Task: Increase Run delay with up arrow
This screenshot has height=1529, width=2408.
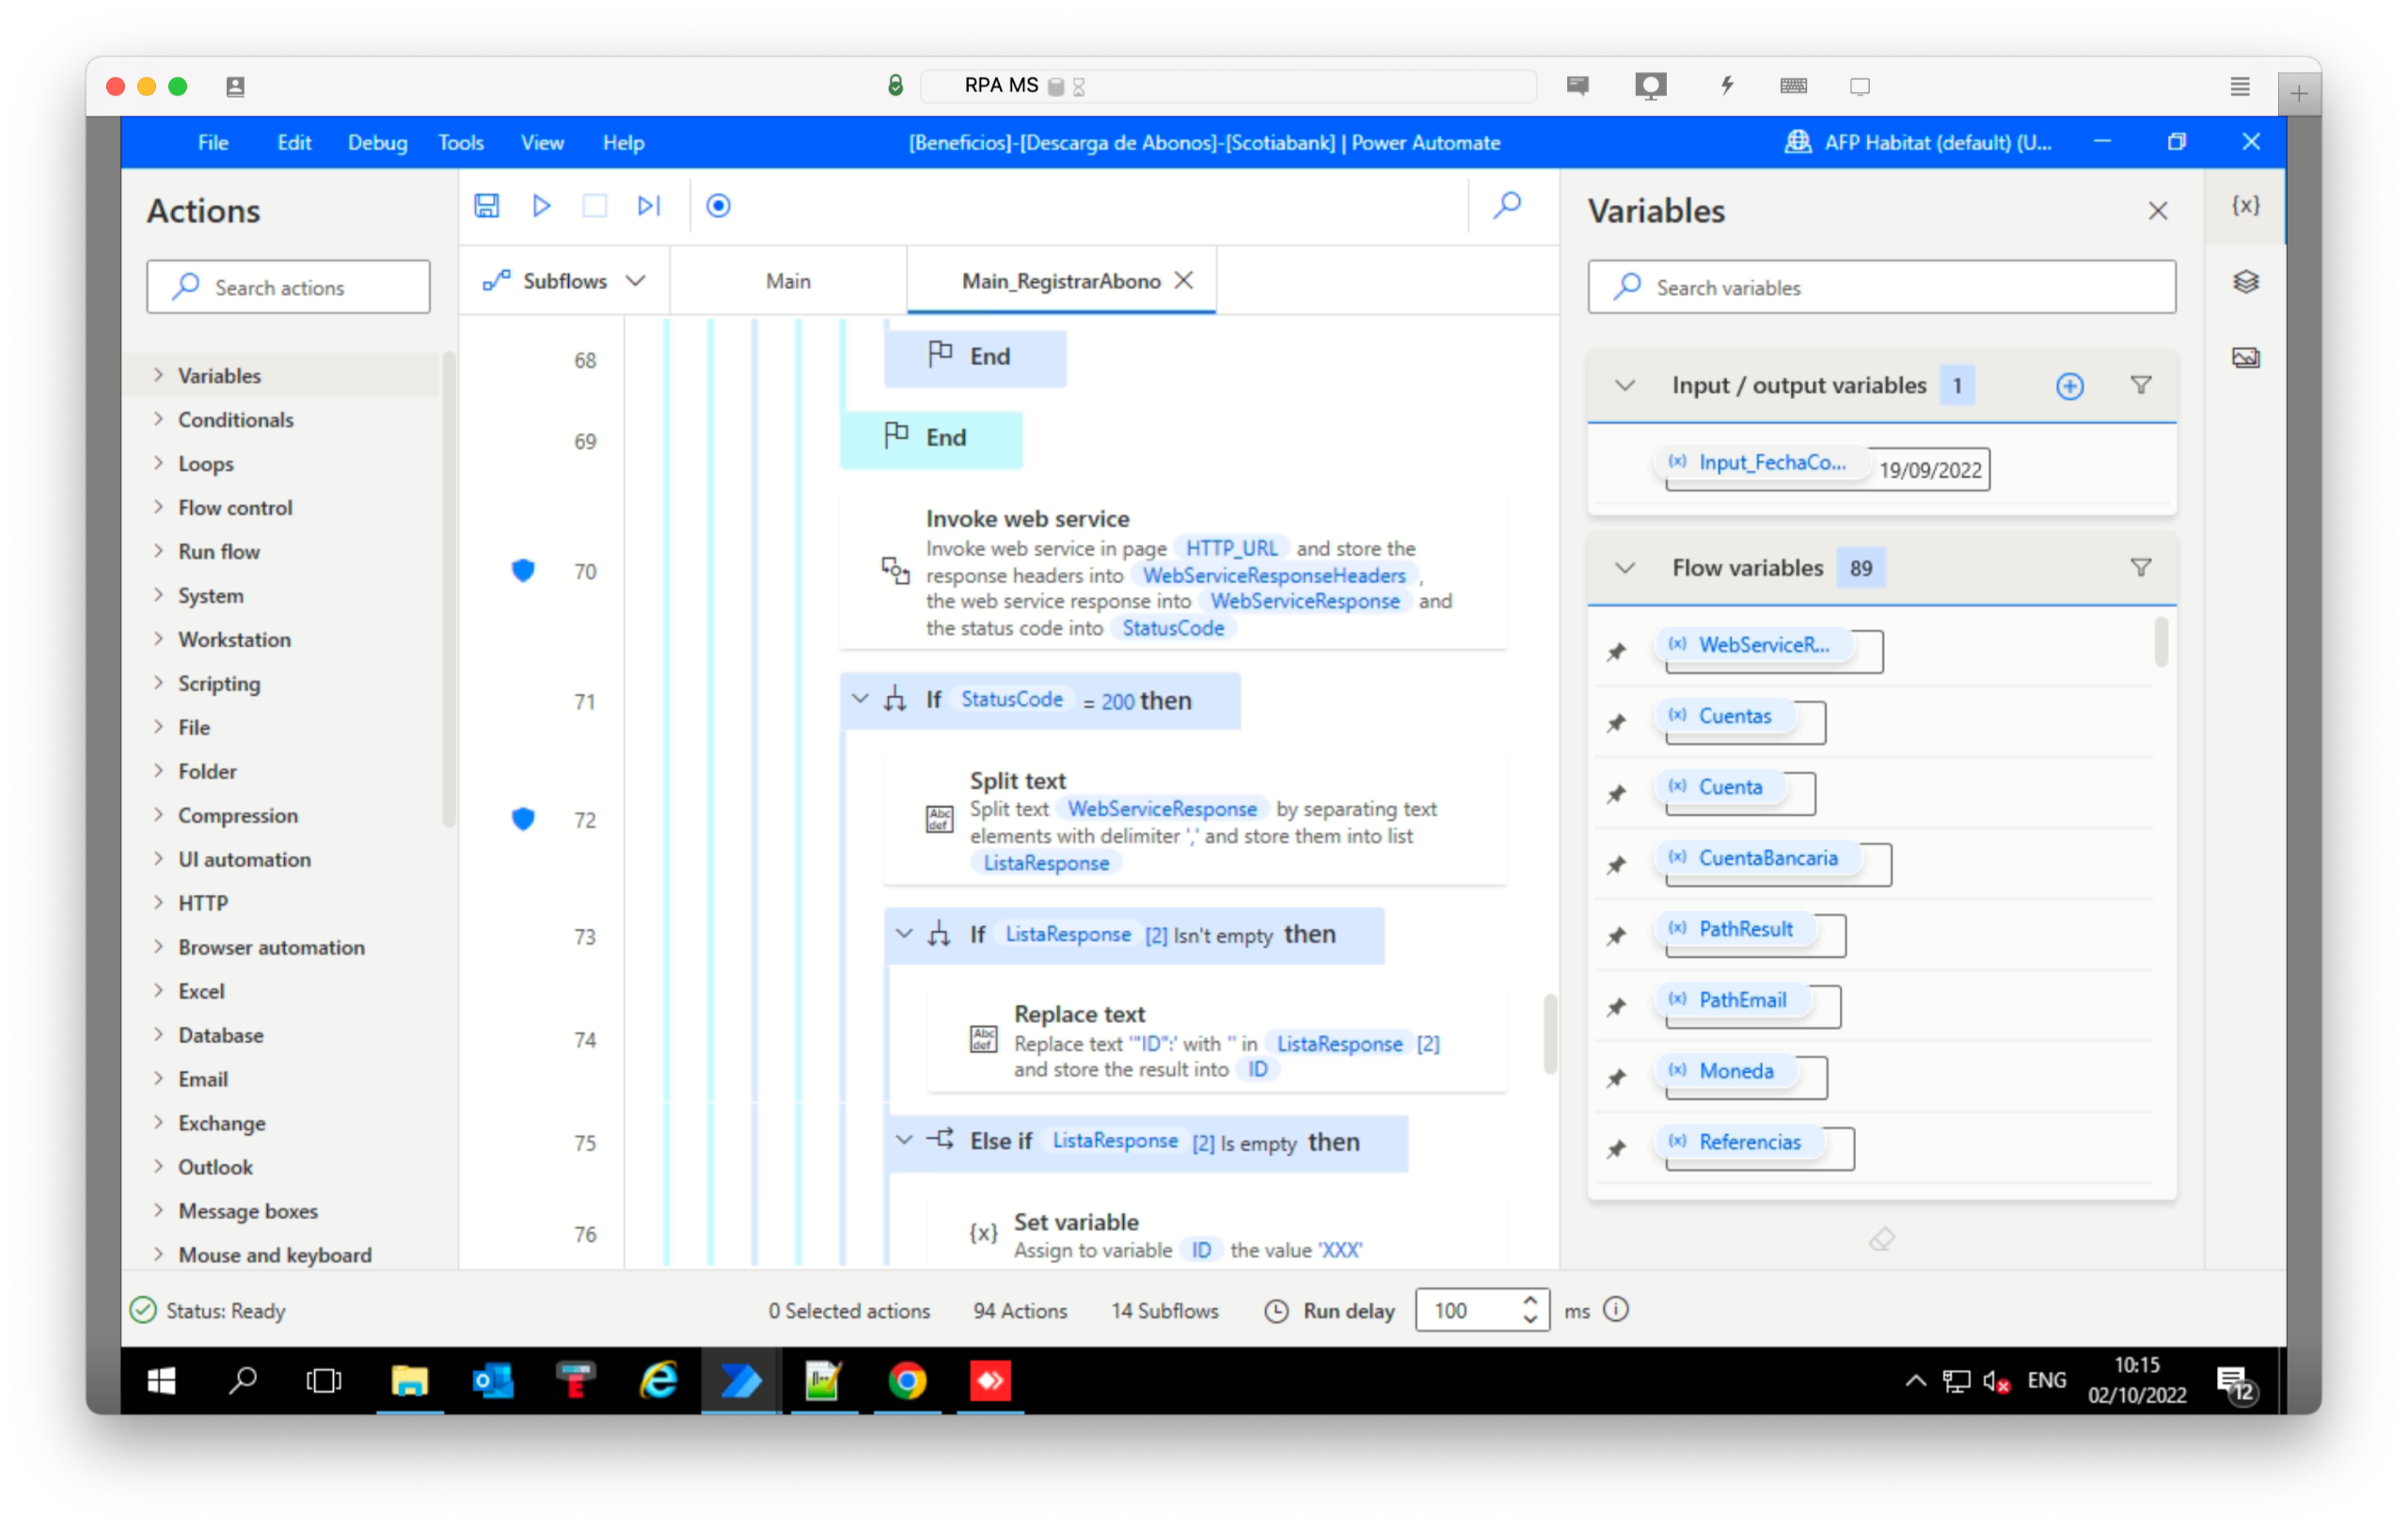Action: pos(1529,1300)
